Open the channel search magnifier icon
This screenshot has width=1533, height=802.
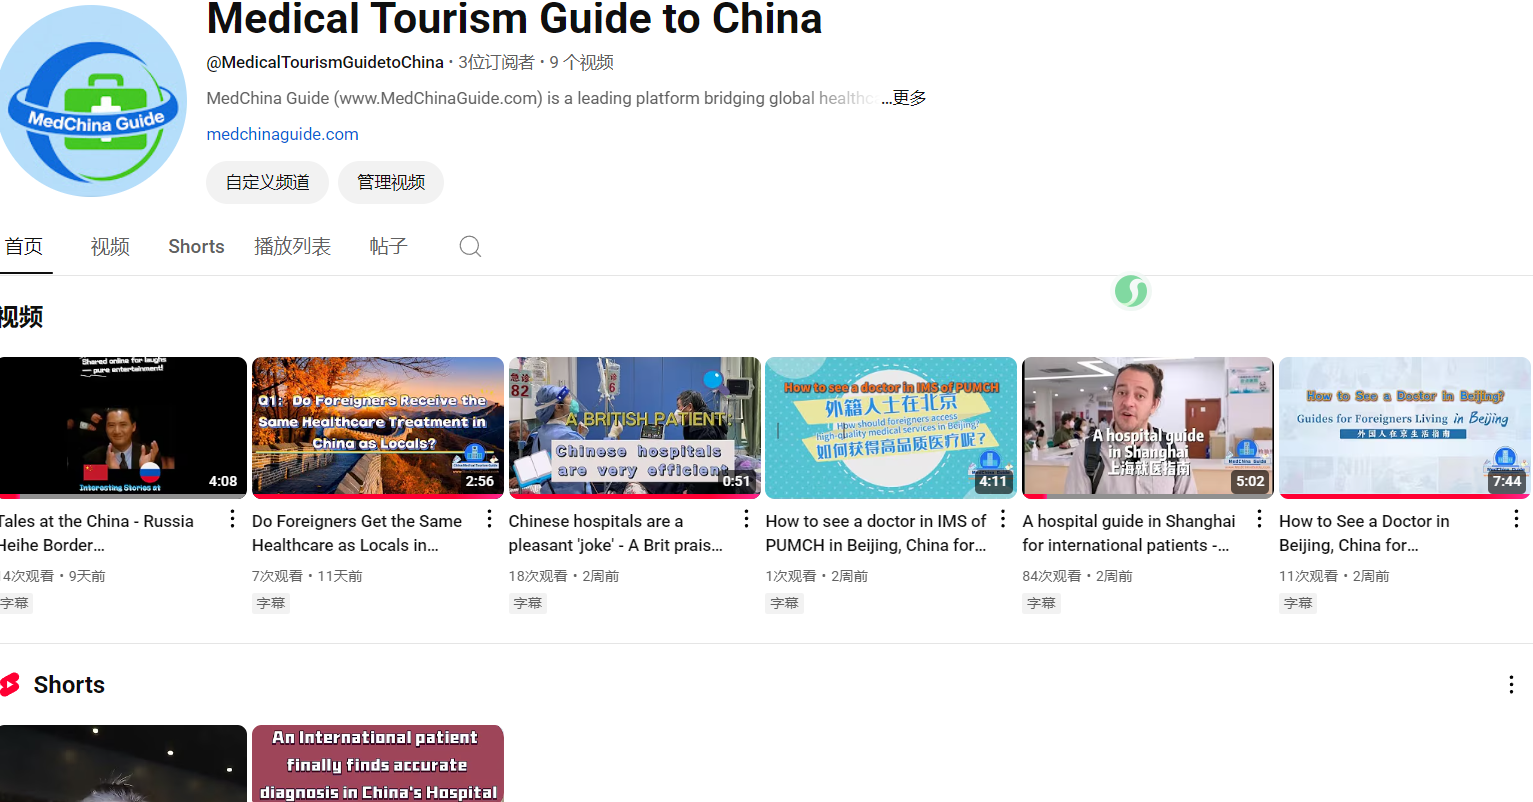469,246
